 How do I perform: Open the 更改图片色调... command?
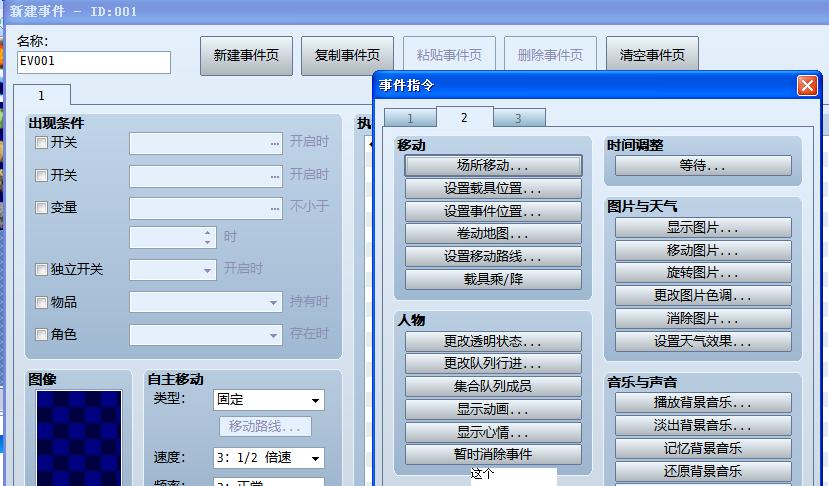tap(703, 296)
